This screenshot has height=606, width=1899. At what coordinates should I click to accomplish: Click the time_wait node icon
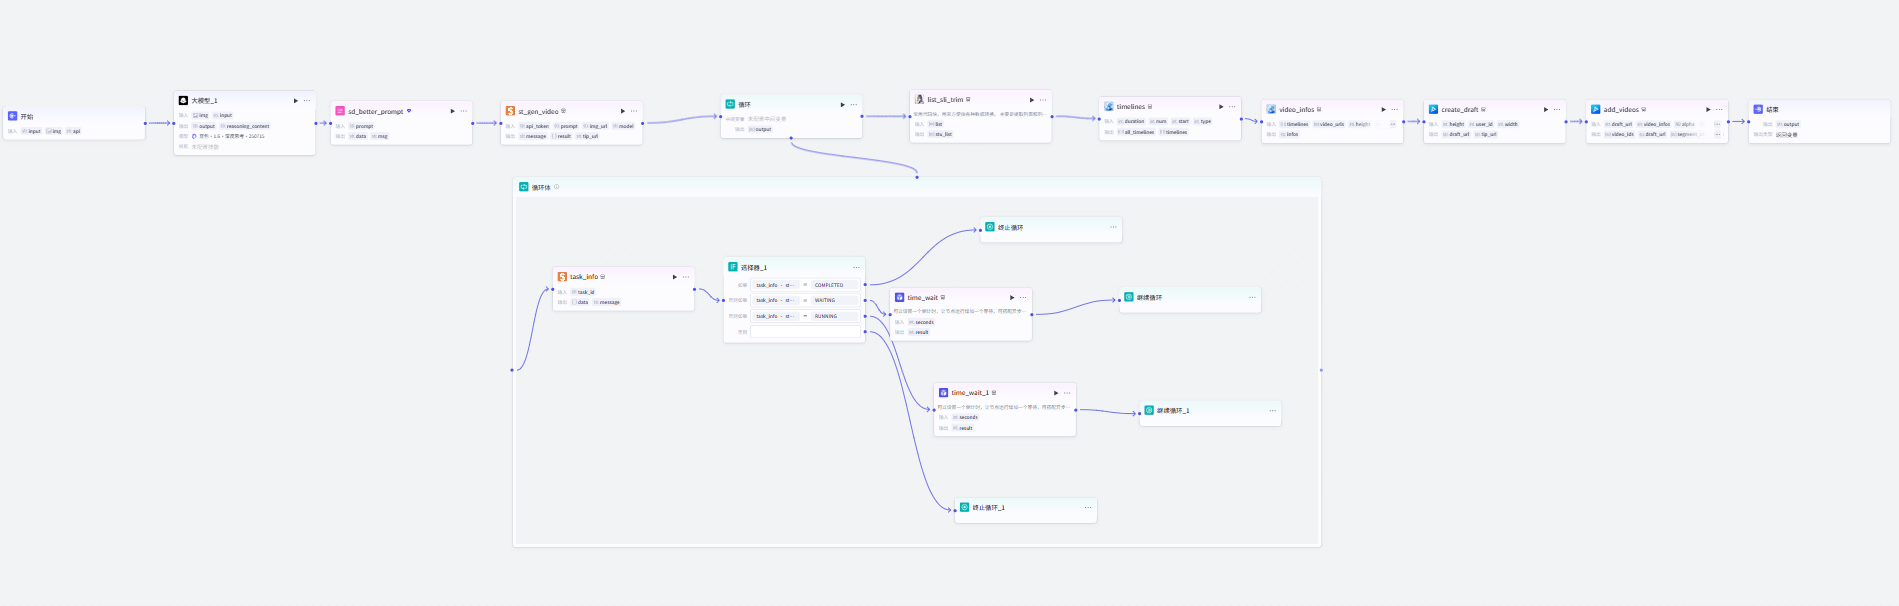tap(900, 297)
